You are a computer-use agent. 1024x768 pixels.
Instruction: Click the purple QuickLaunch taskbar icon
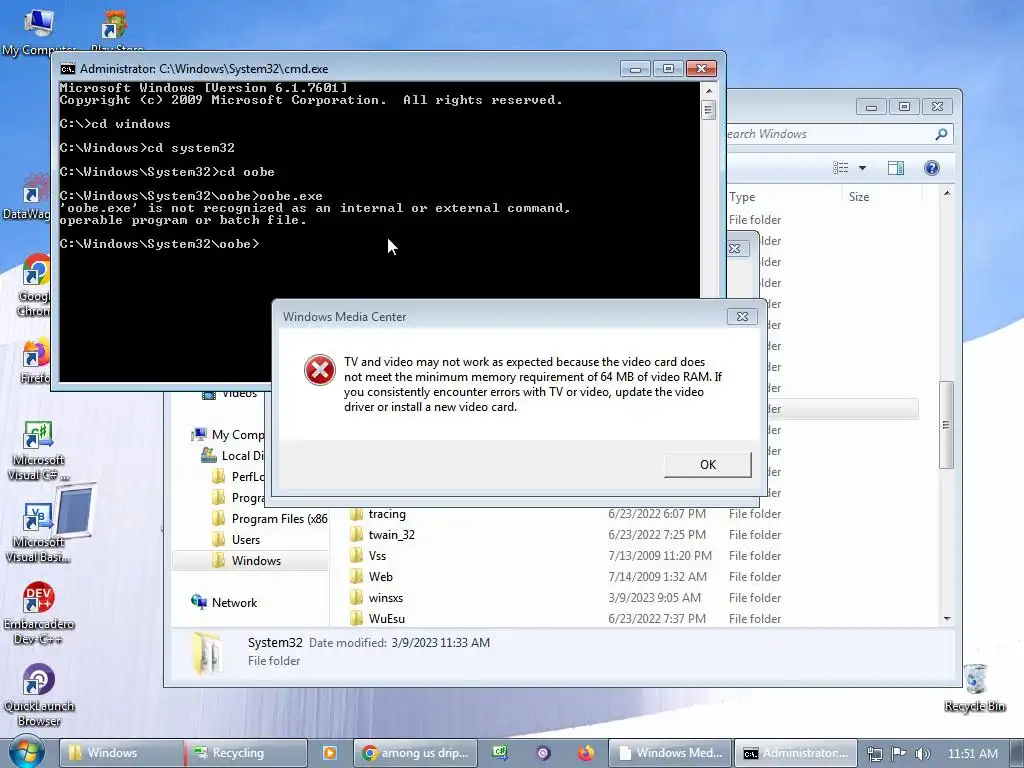[x=543, y=753]
